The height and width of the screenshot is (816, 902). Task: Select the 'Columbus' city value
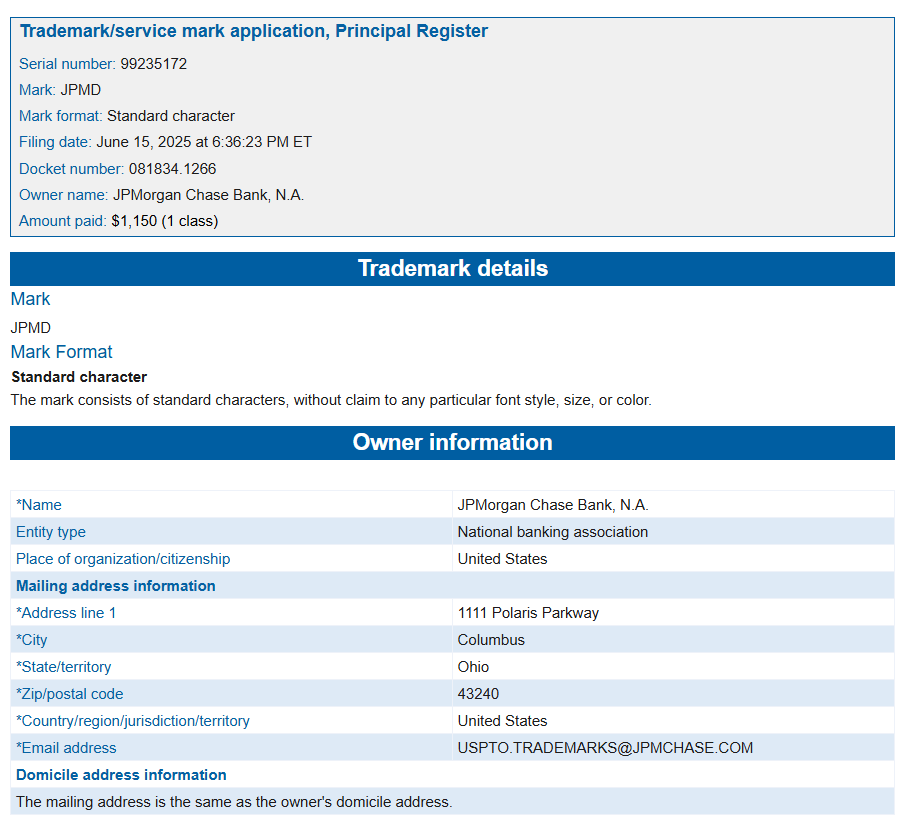point(491,640)
